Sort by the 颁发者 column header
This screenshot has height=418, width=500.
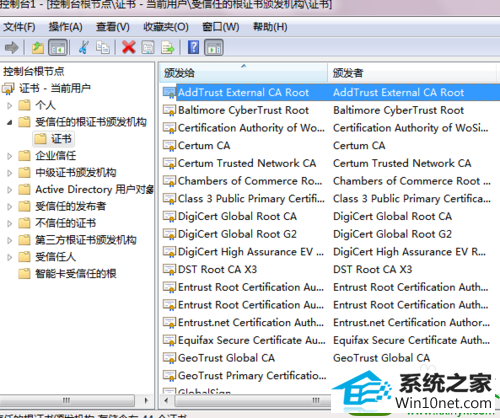pos(412,73)
